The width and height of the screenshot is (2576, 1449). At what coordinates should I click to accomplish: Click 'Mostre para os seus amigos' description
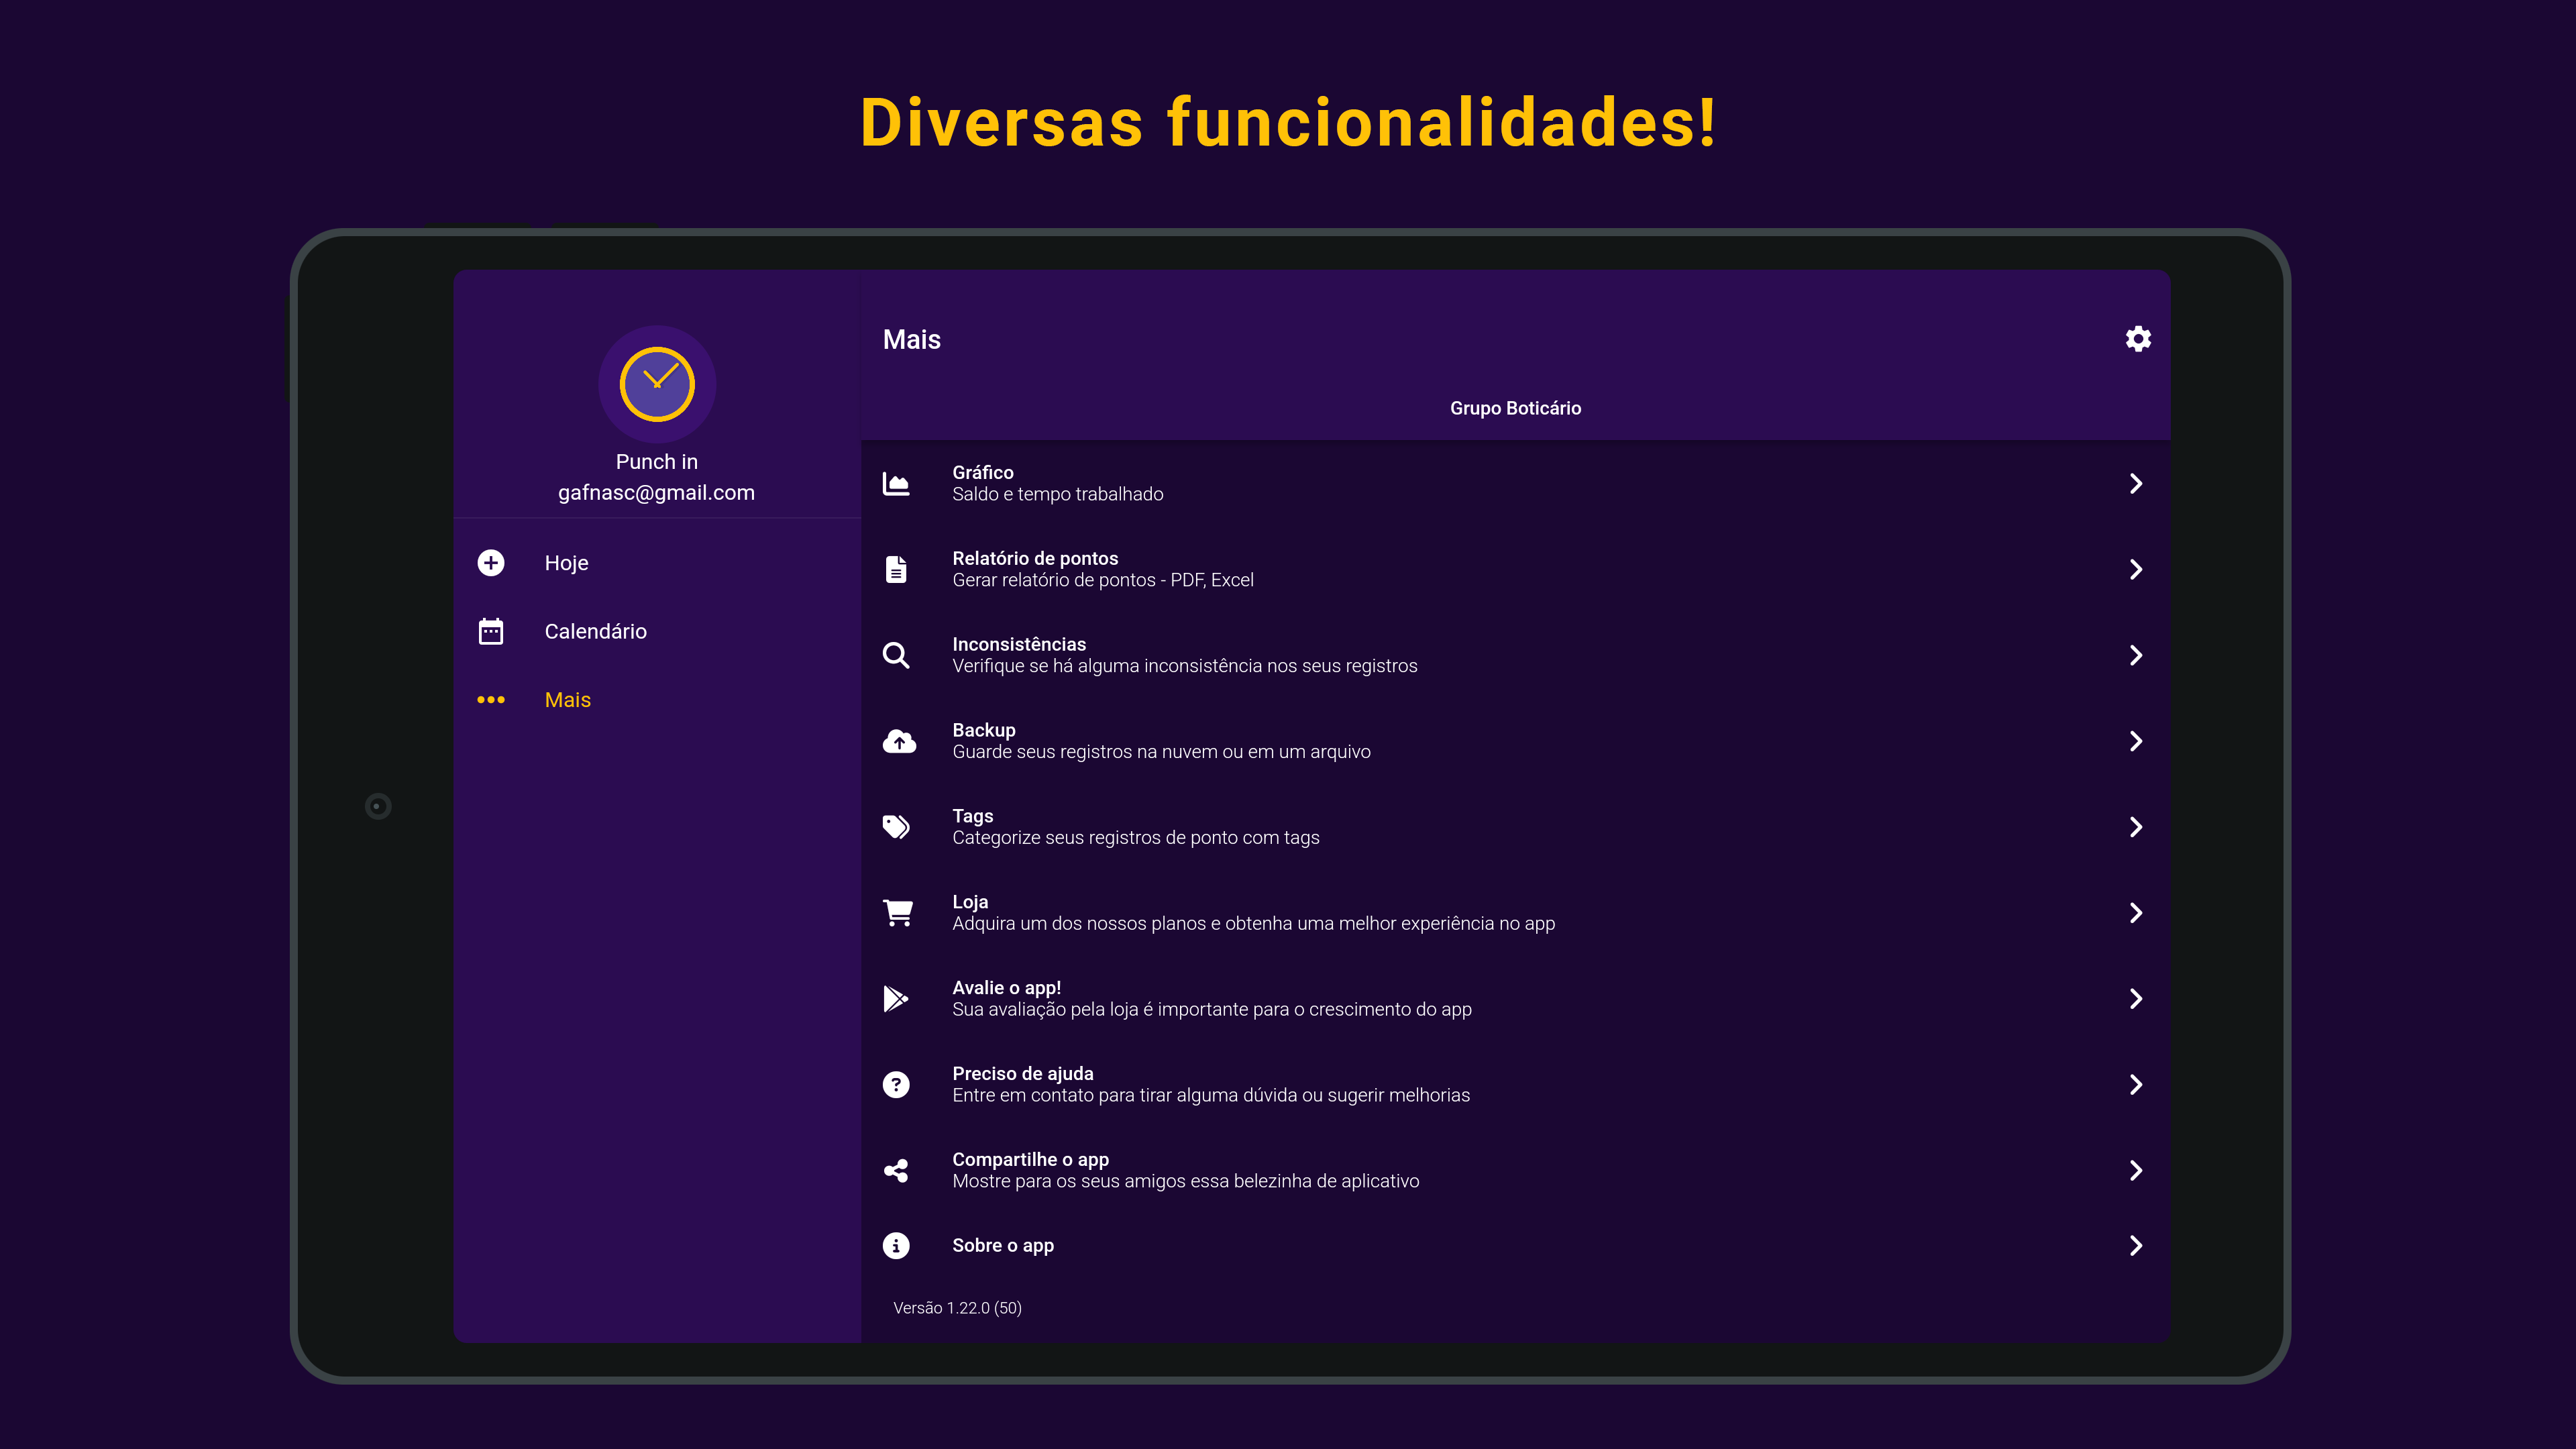pos(1186,1182)
